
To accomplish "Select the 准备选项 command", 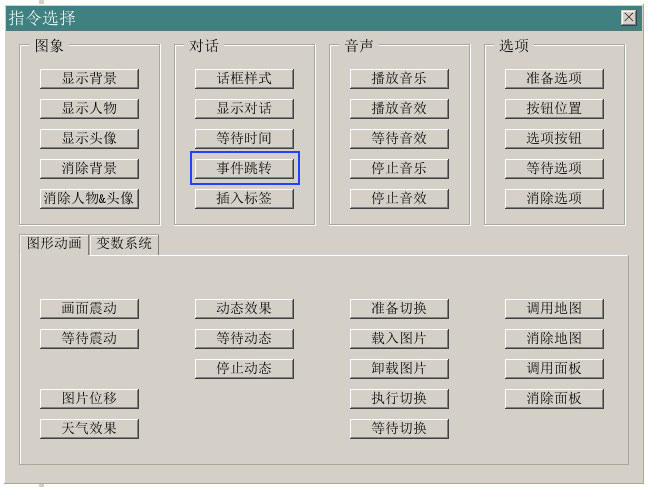I will point(554,79).
